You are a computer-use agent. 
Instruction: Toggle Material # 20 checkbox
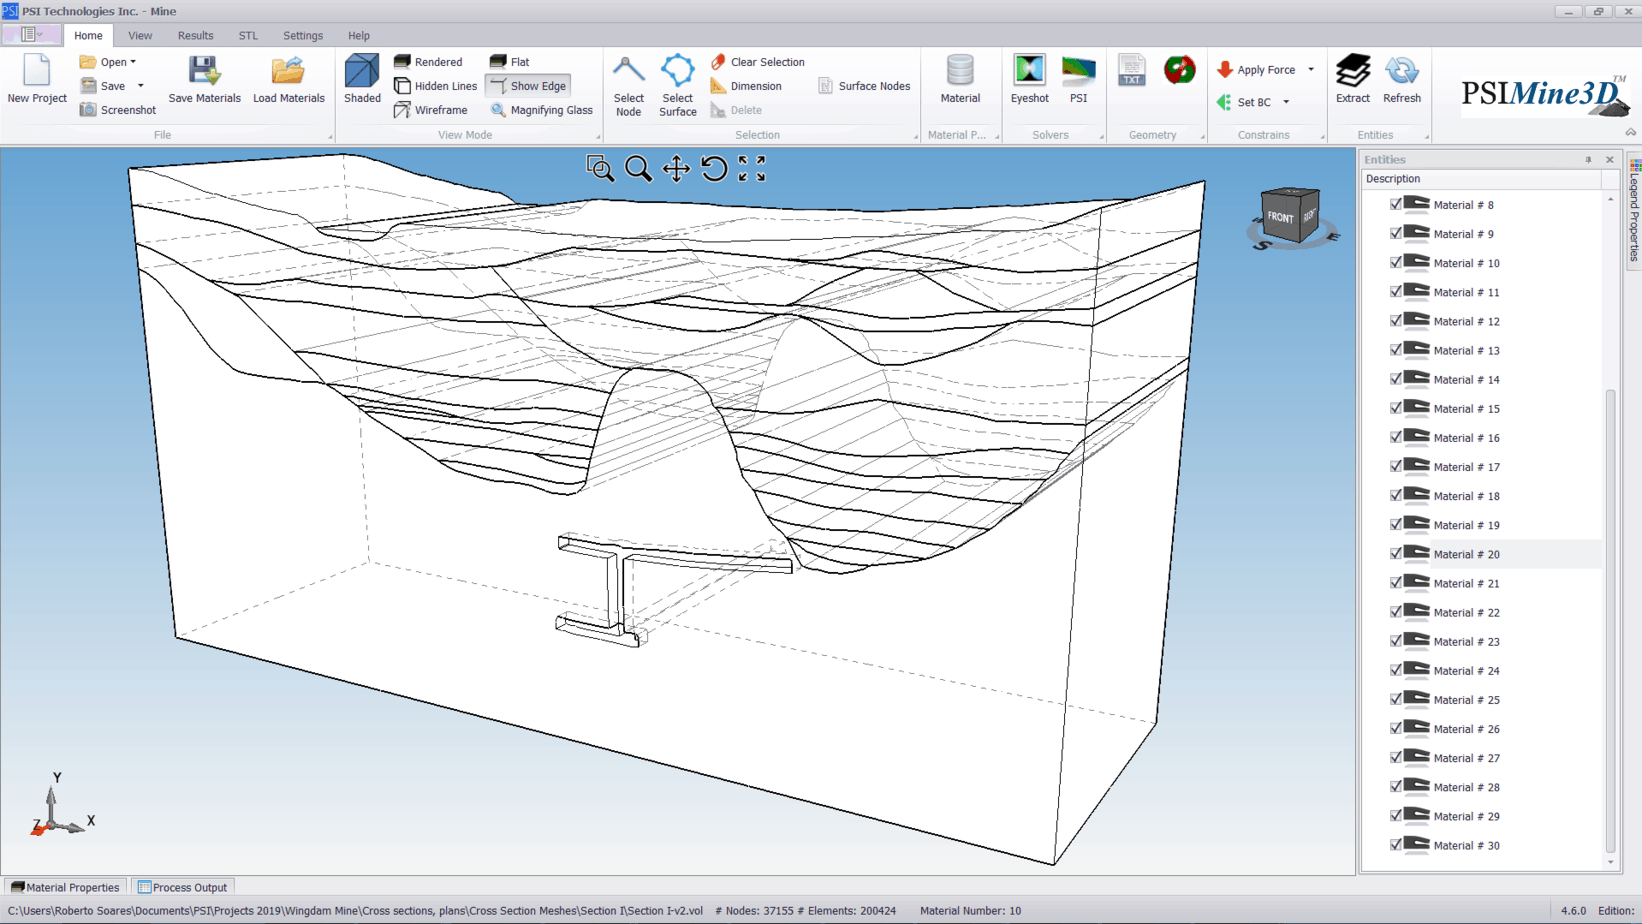tap(1396, 553)
